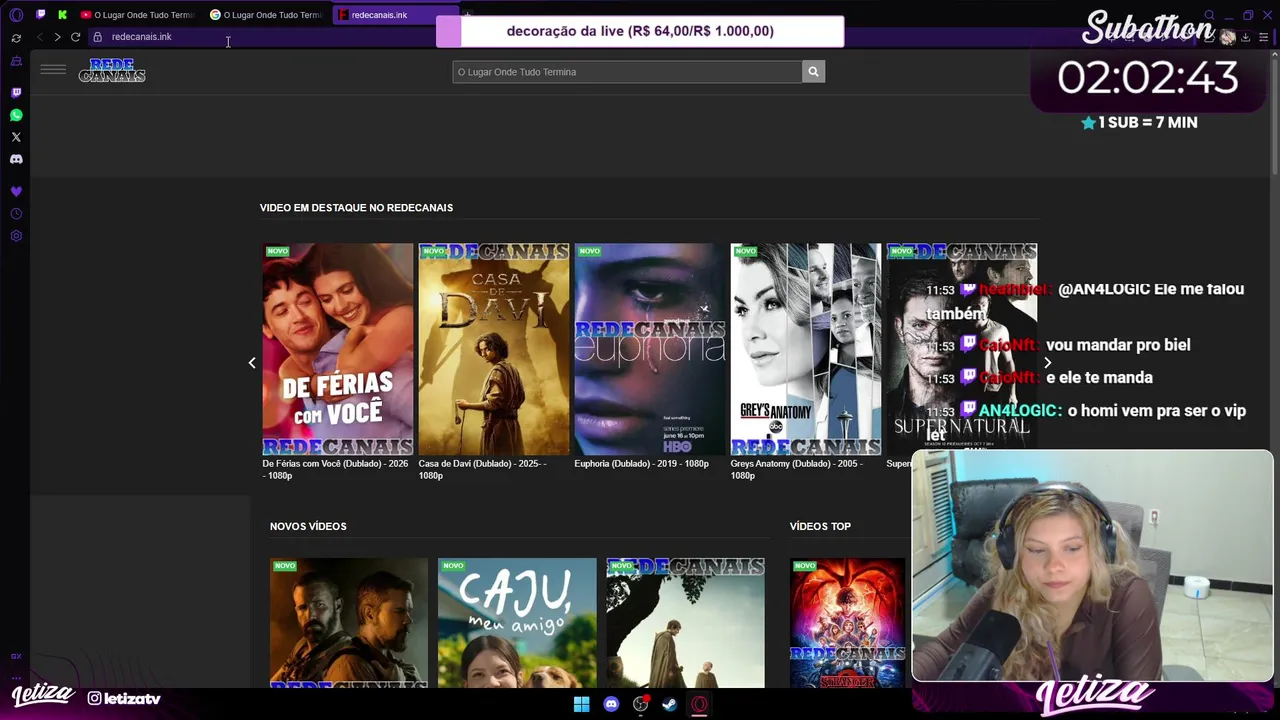This screenshot has height=720, width=1280.
Task: Switch to the YouTube 'O Lugar Onde Tudo Termina' tab
Action: [137, 15]
